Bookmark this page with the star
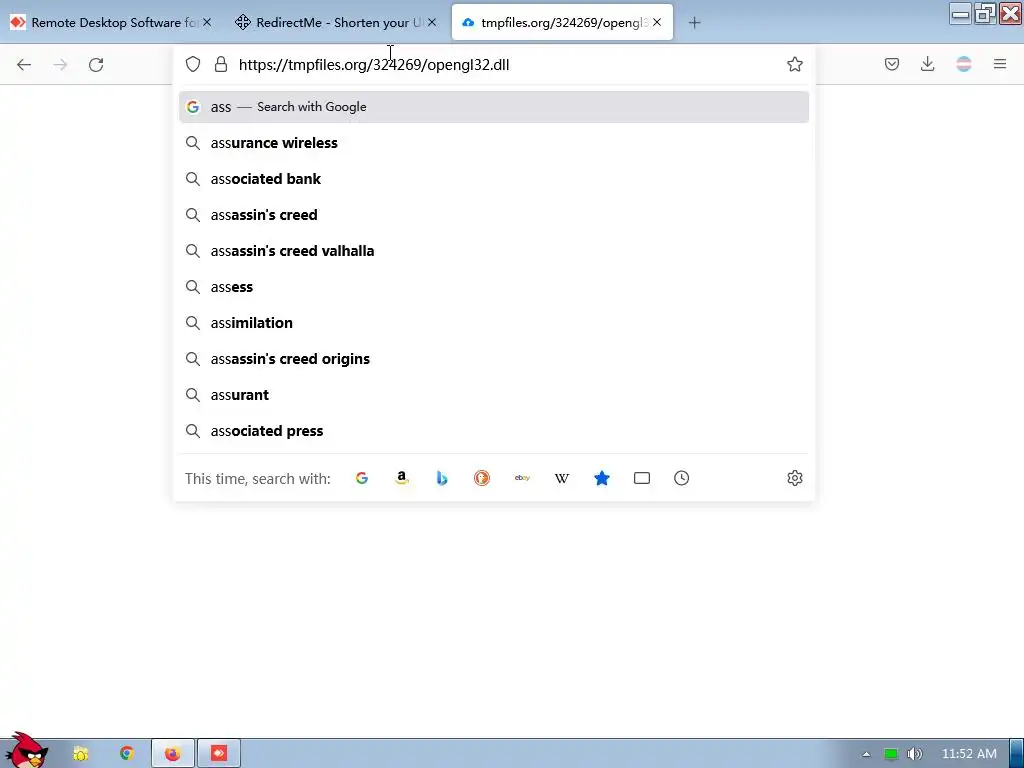This screenshot has width=1024, height=768. (795, 64)
